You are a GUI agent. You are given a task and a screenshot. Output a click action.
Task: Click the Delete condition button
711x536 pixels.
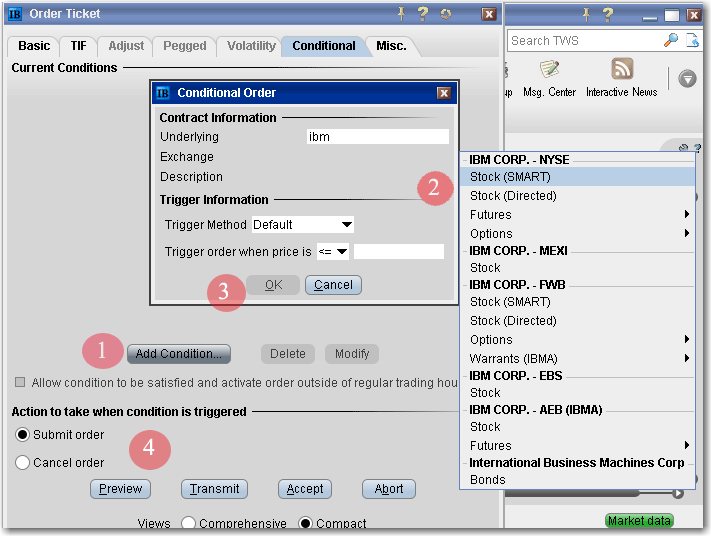[287, 354]
